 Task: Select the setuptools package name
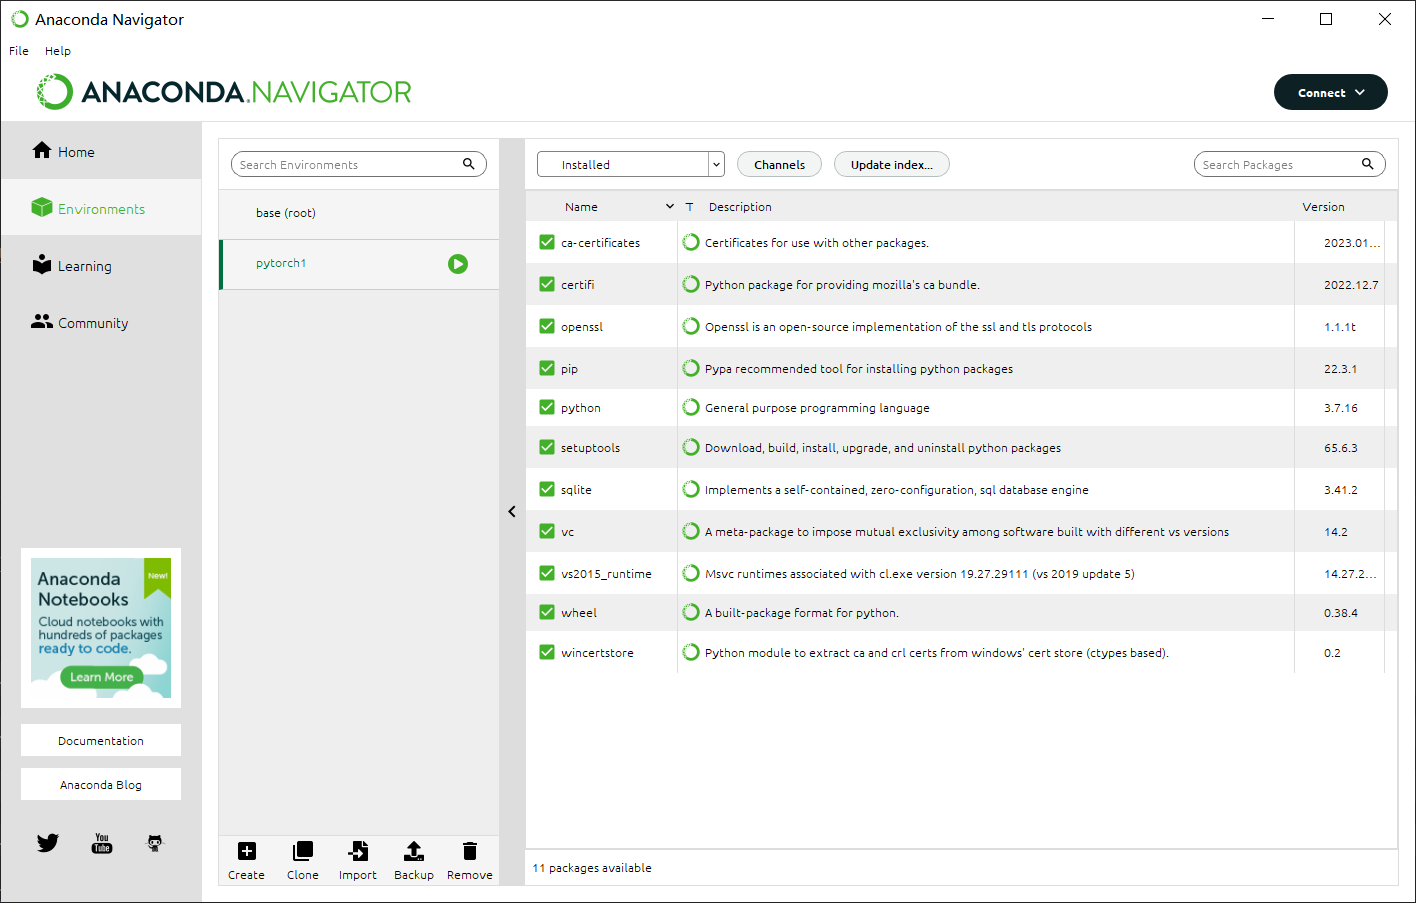point(590,448)
